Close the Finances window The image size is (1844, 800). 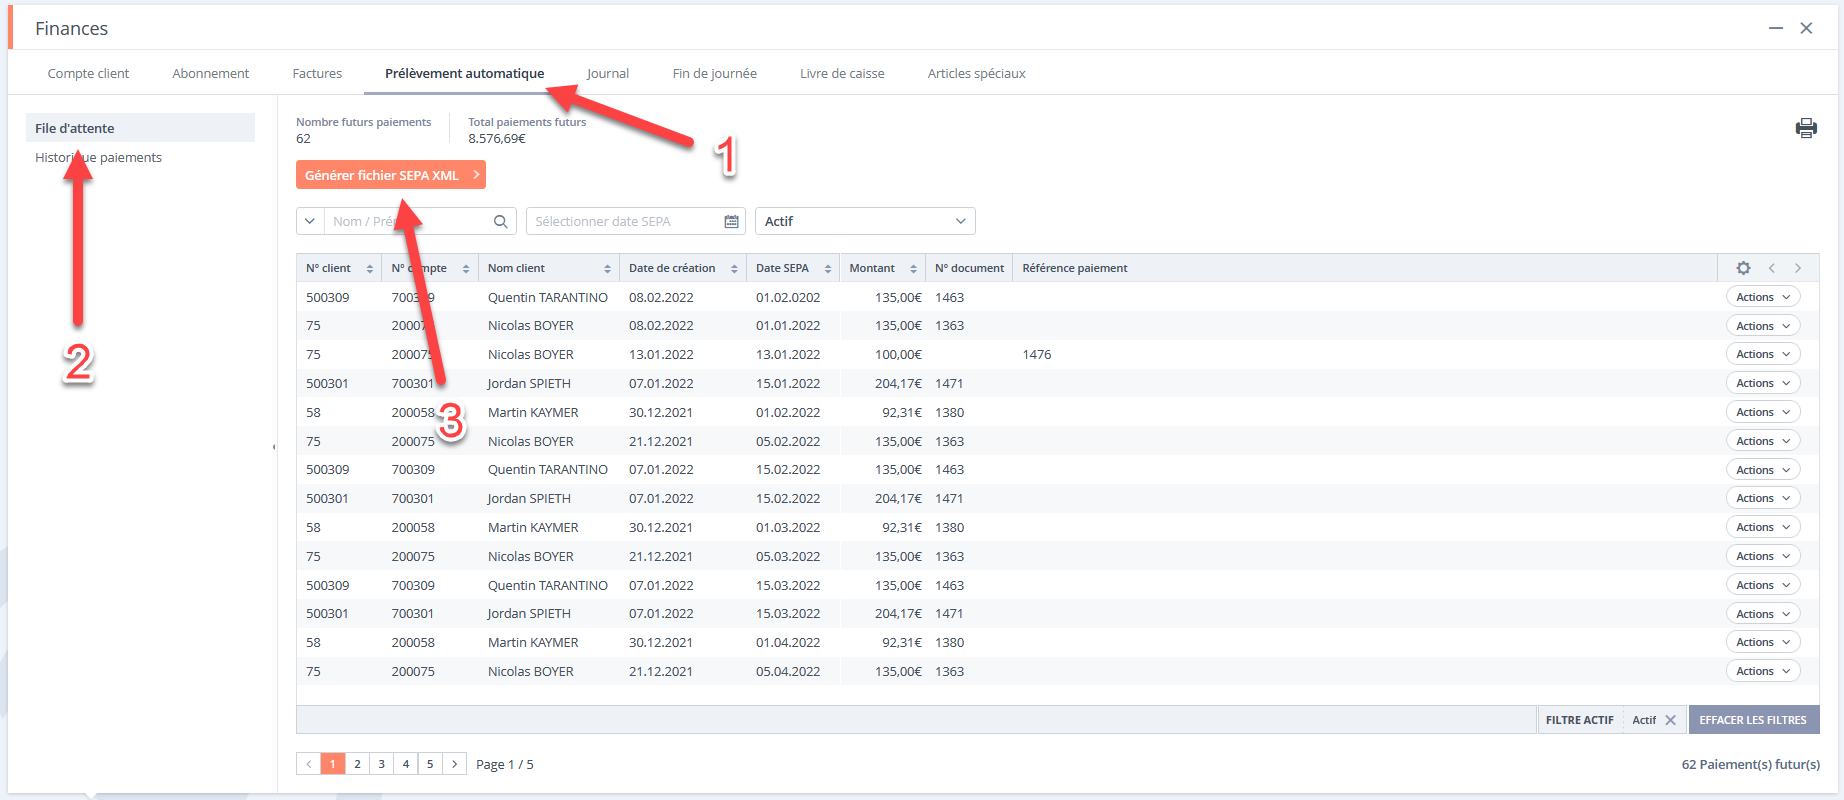tap(1806, 28)
